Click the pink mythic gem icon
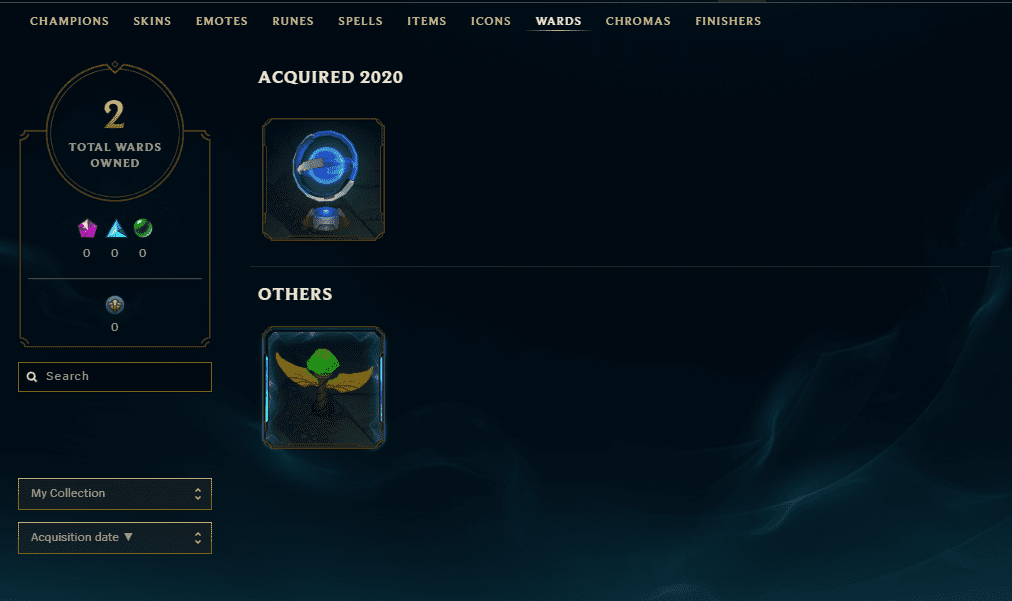The image size is (1012, 601). click(87, 229)
